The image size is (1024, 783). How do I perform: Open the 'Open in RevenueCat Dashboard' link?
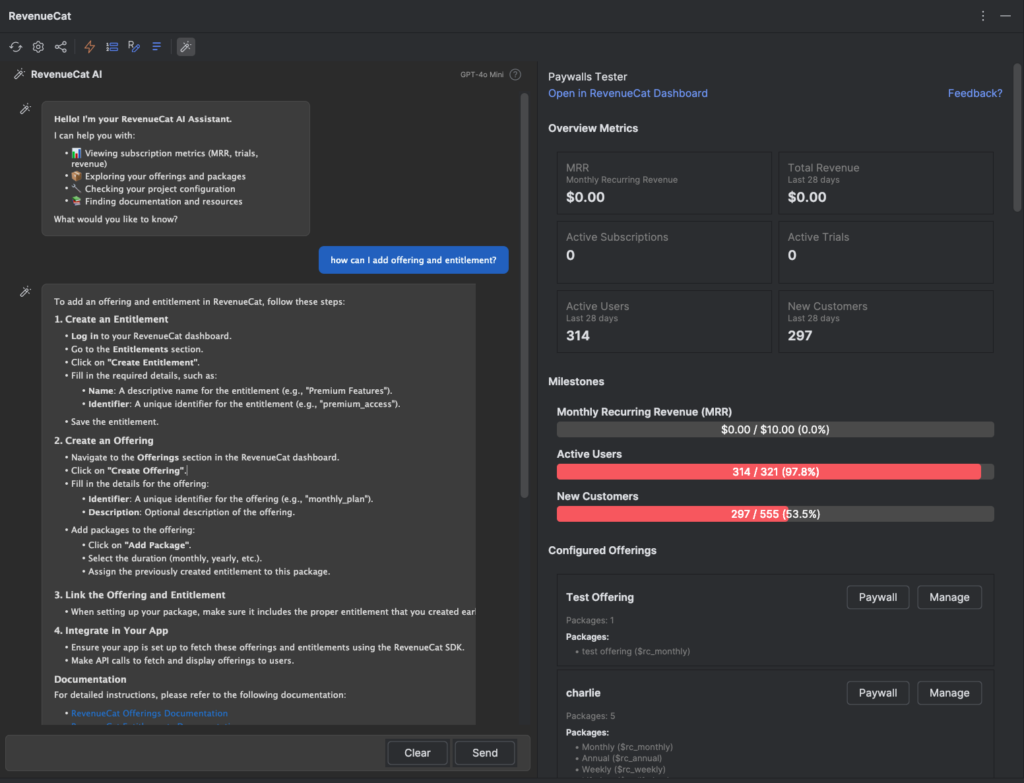coord(627,93)
